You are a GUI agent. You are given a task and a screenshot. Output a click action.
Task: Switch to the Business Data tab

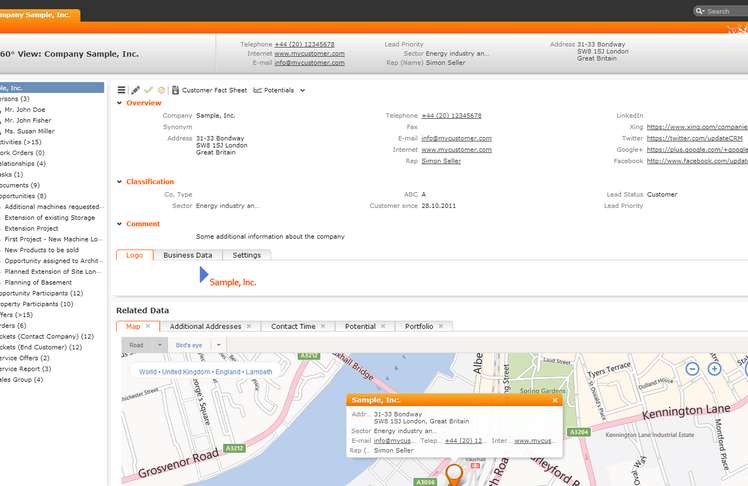point(188,255)
